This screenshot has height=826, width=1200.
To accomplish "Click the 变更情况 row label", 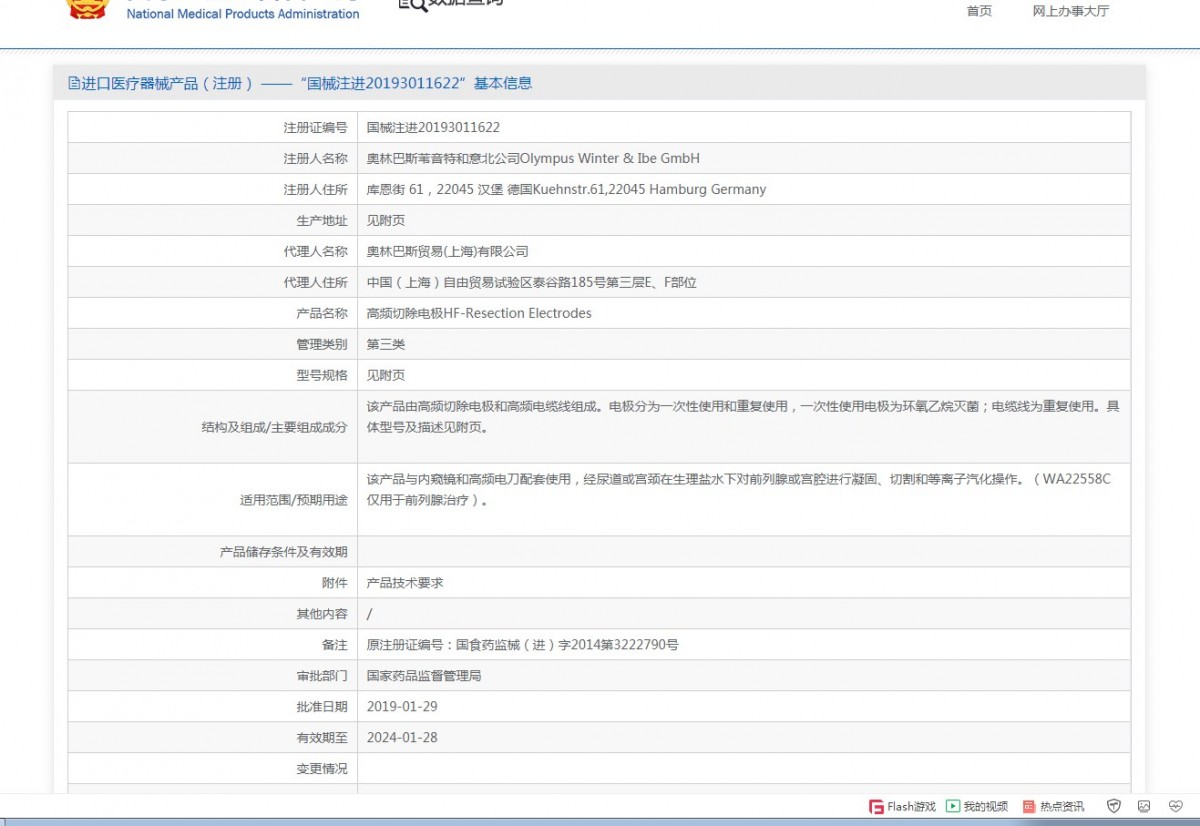I will [322, 768].
